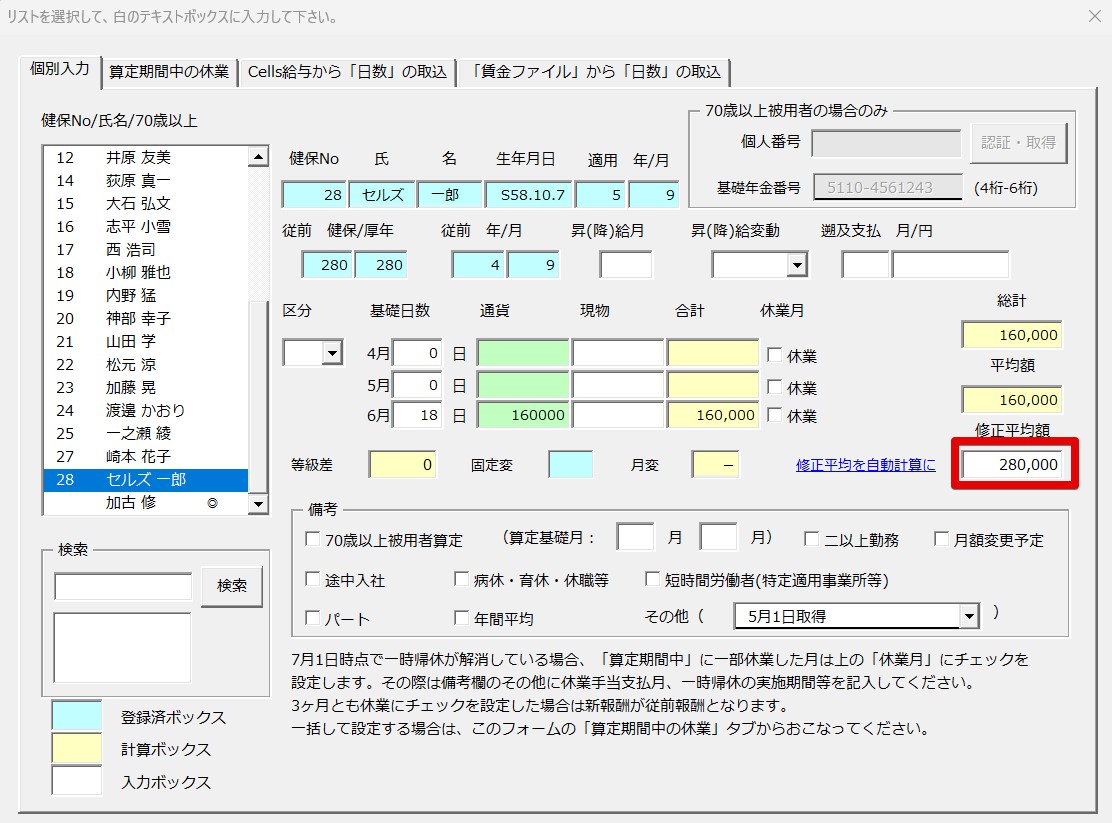Select 神部 幸子 in the list
1112x823 pixels.
(145, 319)
